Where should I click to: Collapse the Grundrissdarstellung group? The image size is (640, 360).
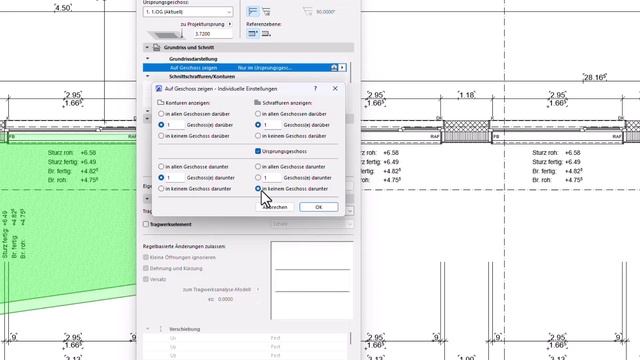[x=148, y=59]
